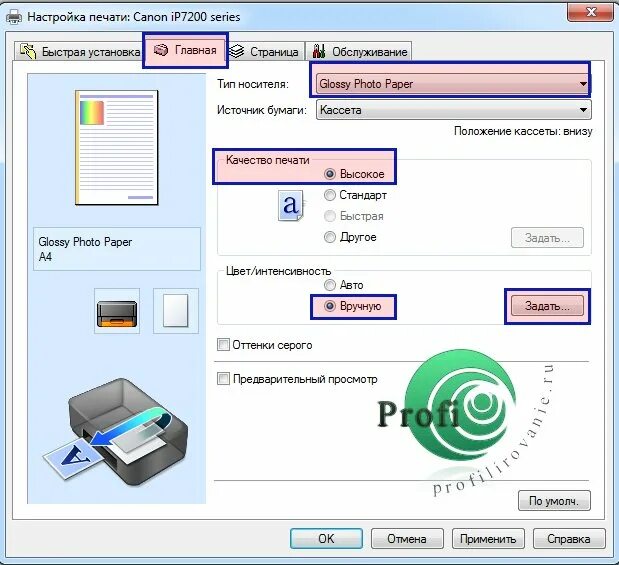
Task: Open the Главная tab
Action: tap(185, 50)
